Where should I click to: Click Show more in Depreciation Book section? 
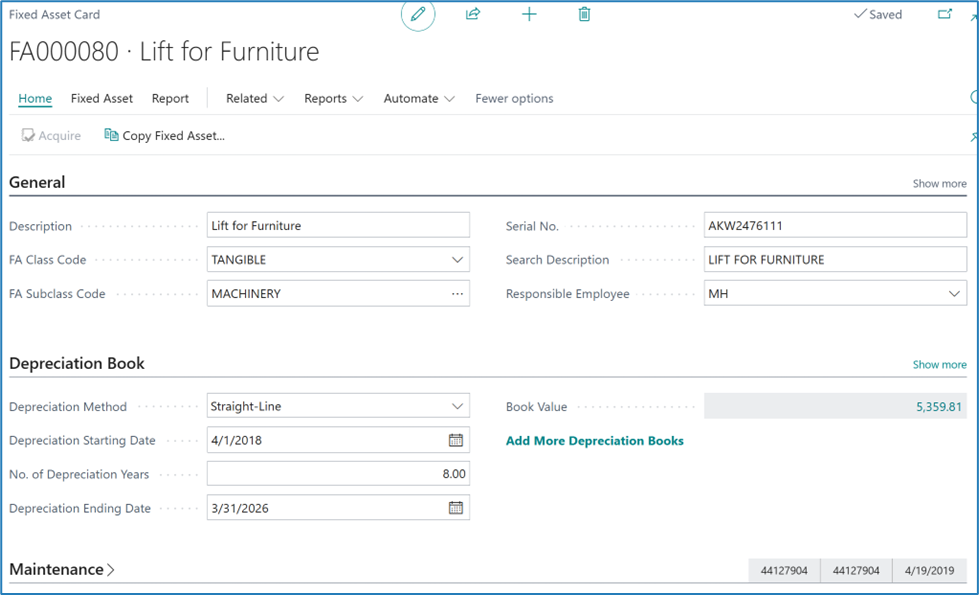click(939, 365)
